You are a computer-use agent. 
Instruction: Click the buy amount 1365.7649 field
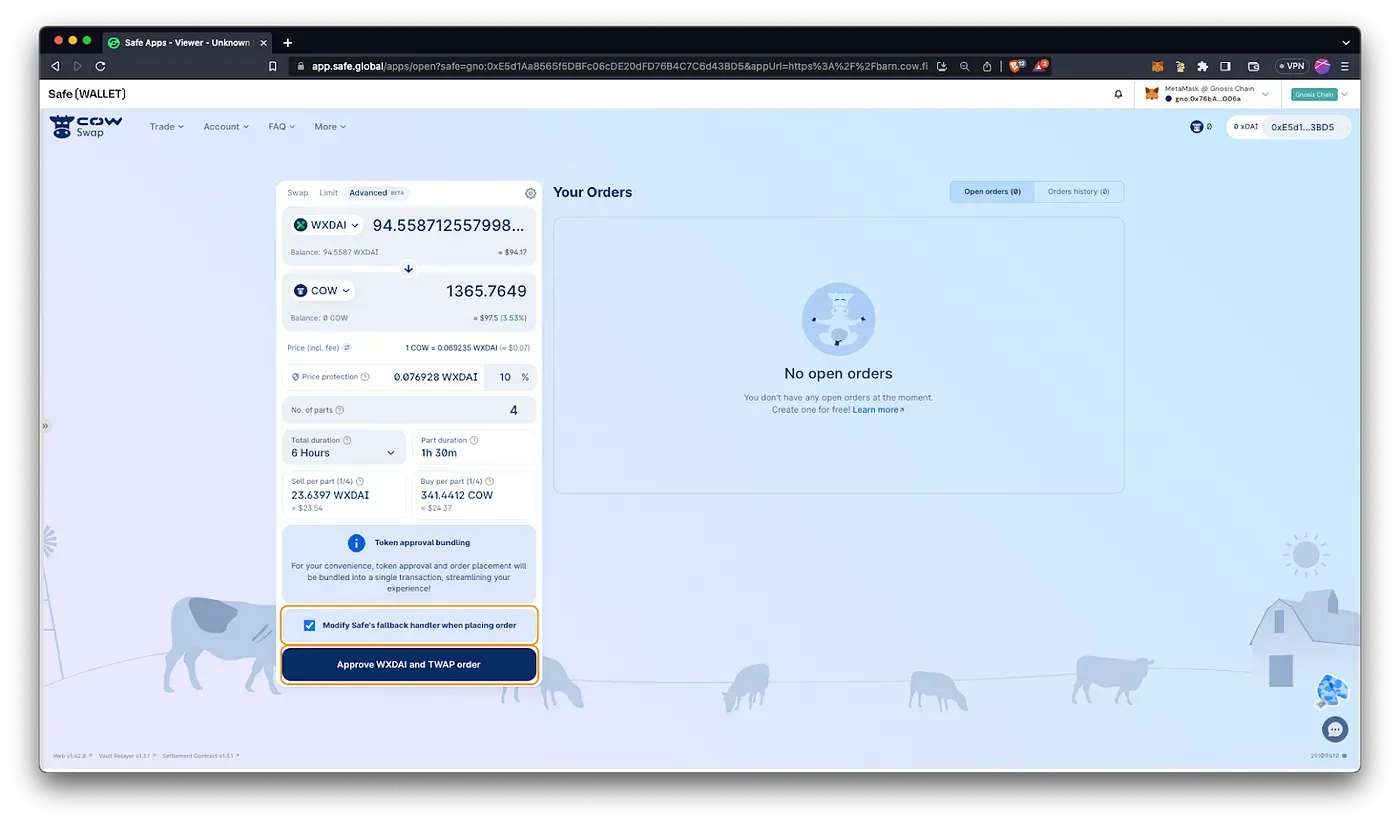click(486, 291)
